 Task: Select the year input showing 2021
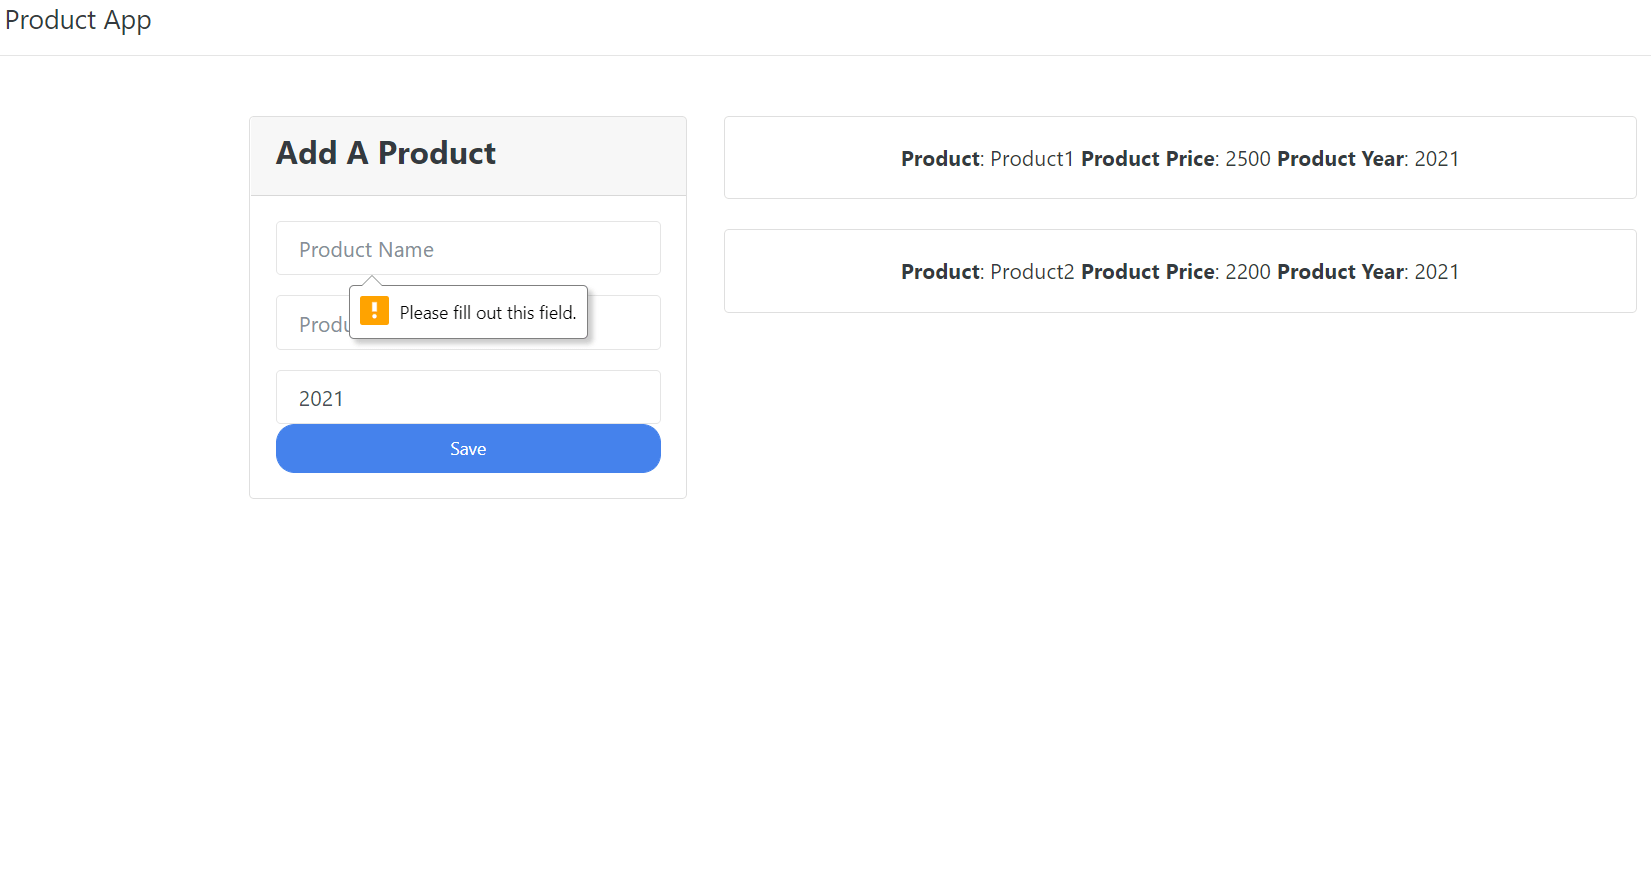pos(468,397)
